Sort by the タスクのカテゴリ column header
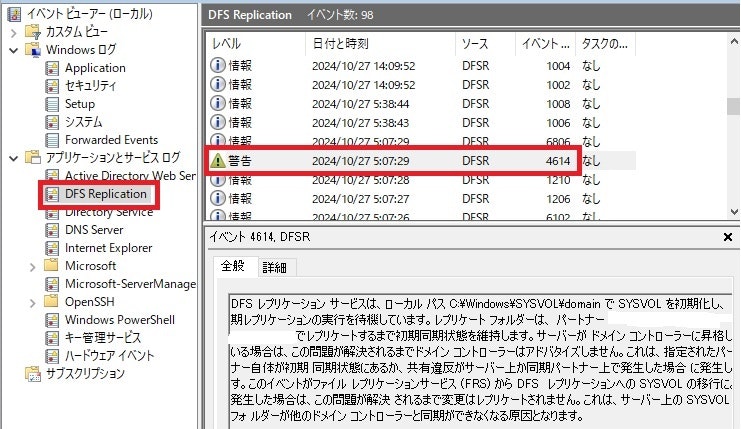Viewport: 741px width, 429px height. click(x=605, y=43)
